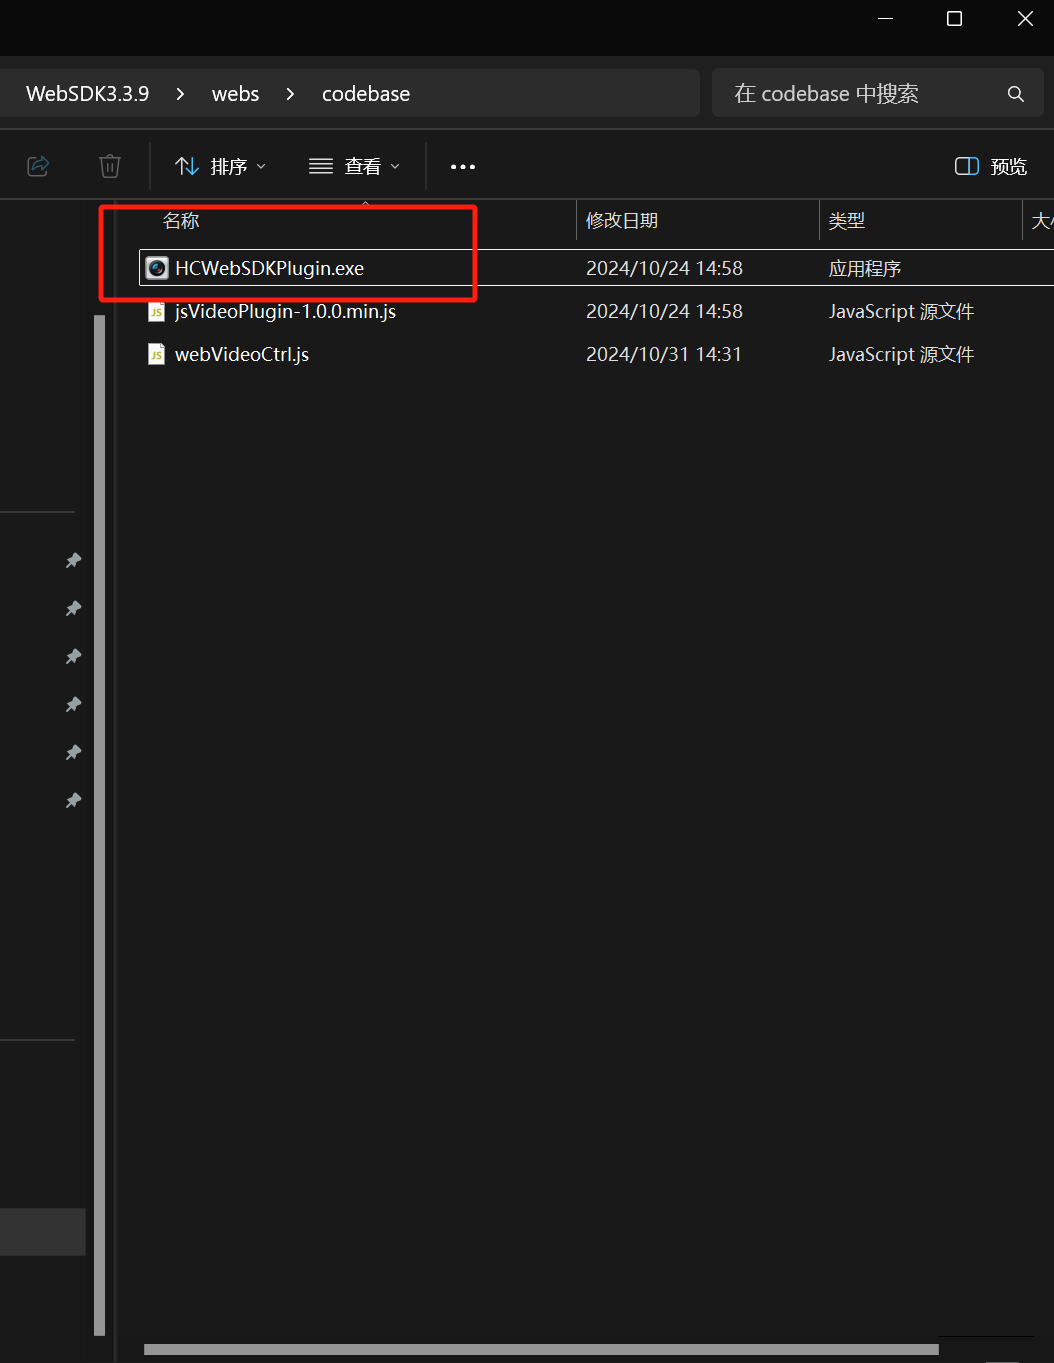The width and height of the screenshot is (1054, 1363).
Task: Click the HCWebSDKPlugin.exe application icon
Action: 156,267
